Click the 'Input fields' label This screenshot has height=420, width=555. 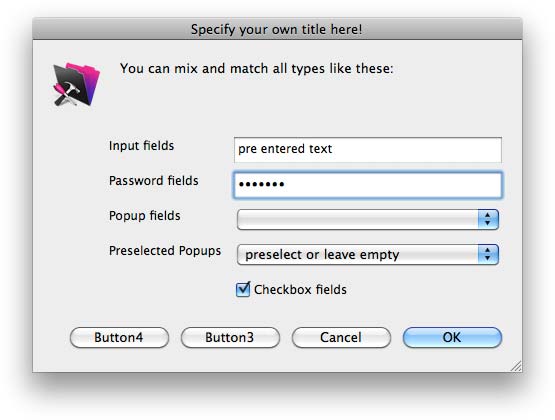pos(141,146)
